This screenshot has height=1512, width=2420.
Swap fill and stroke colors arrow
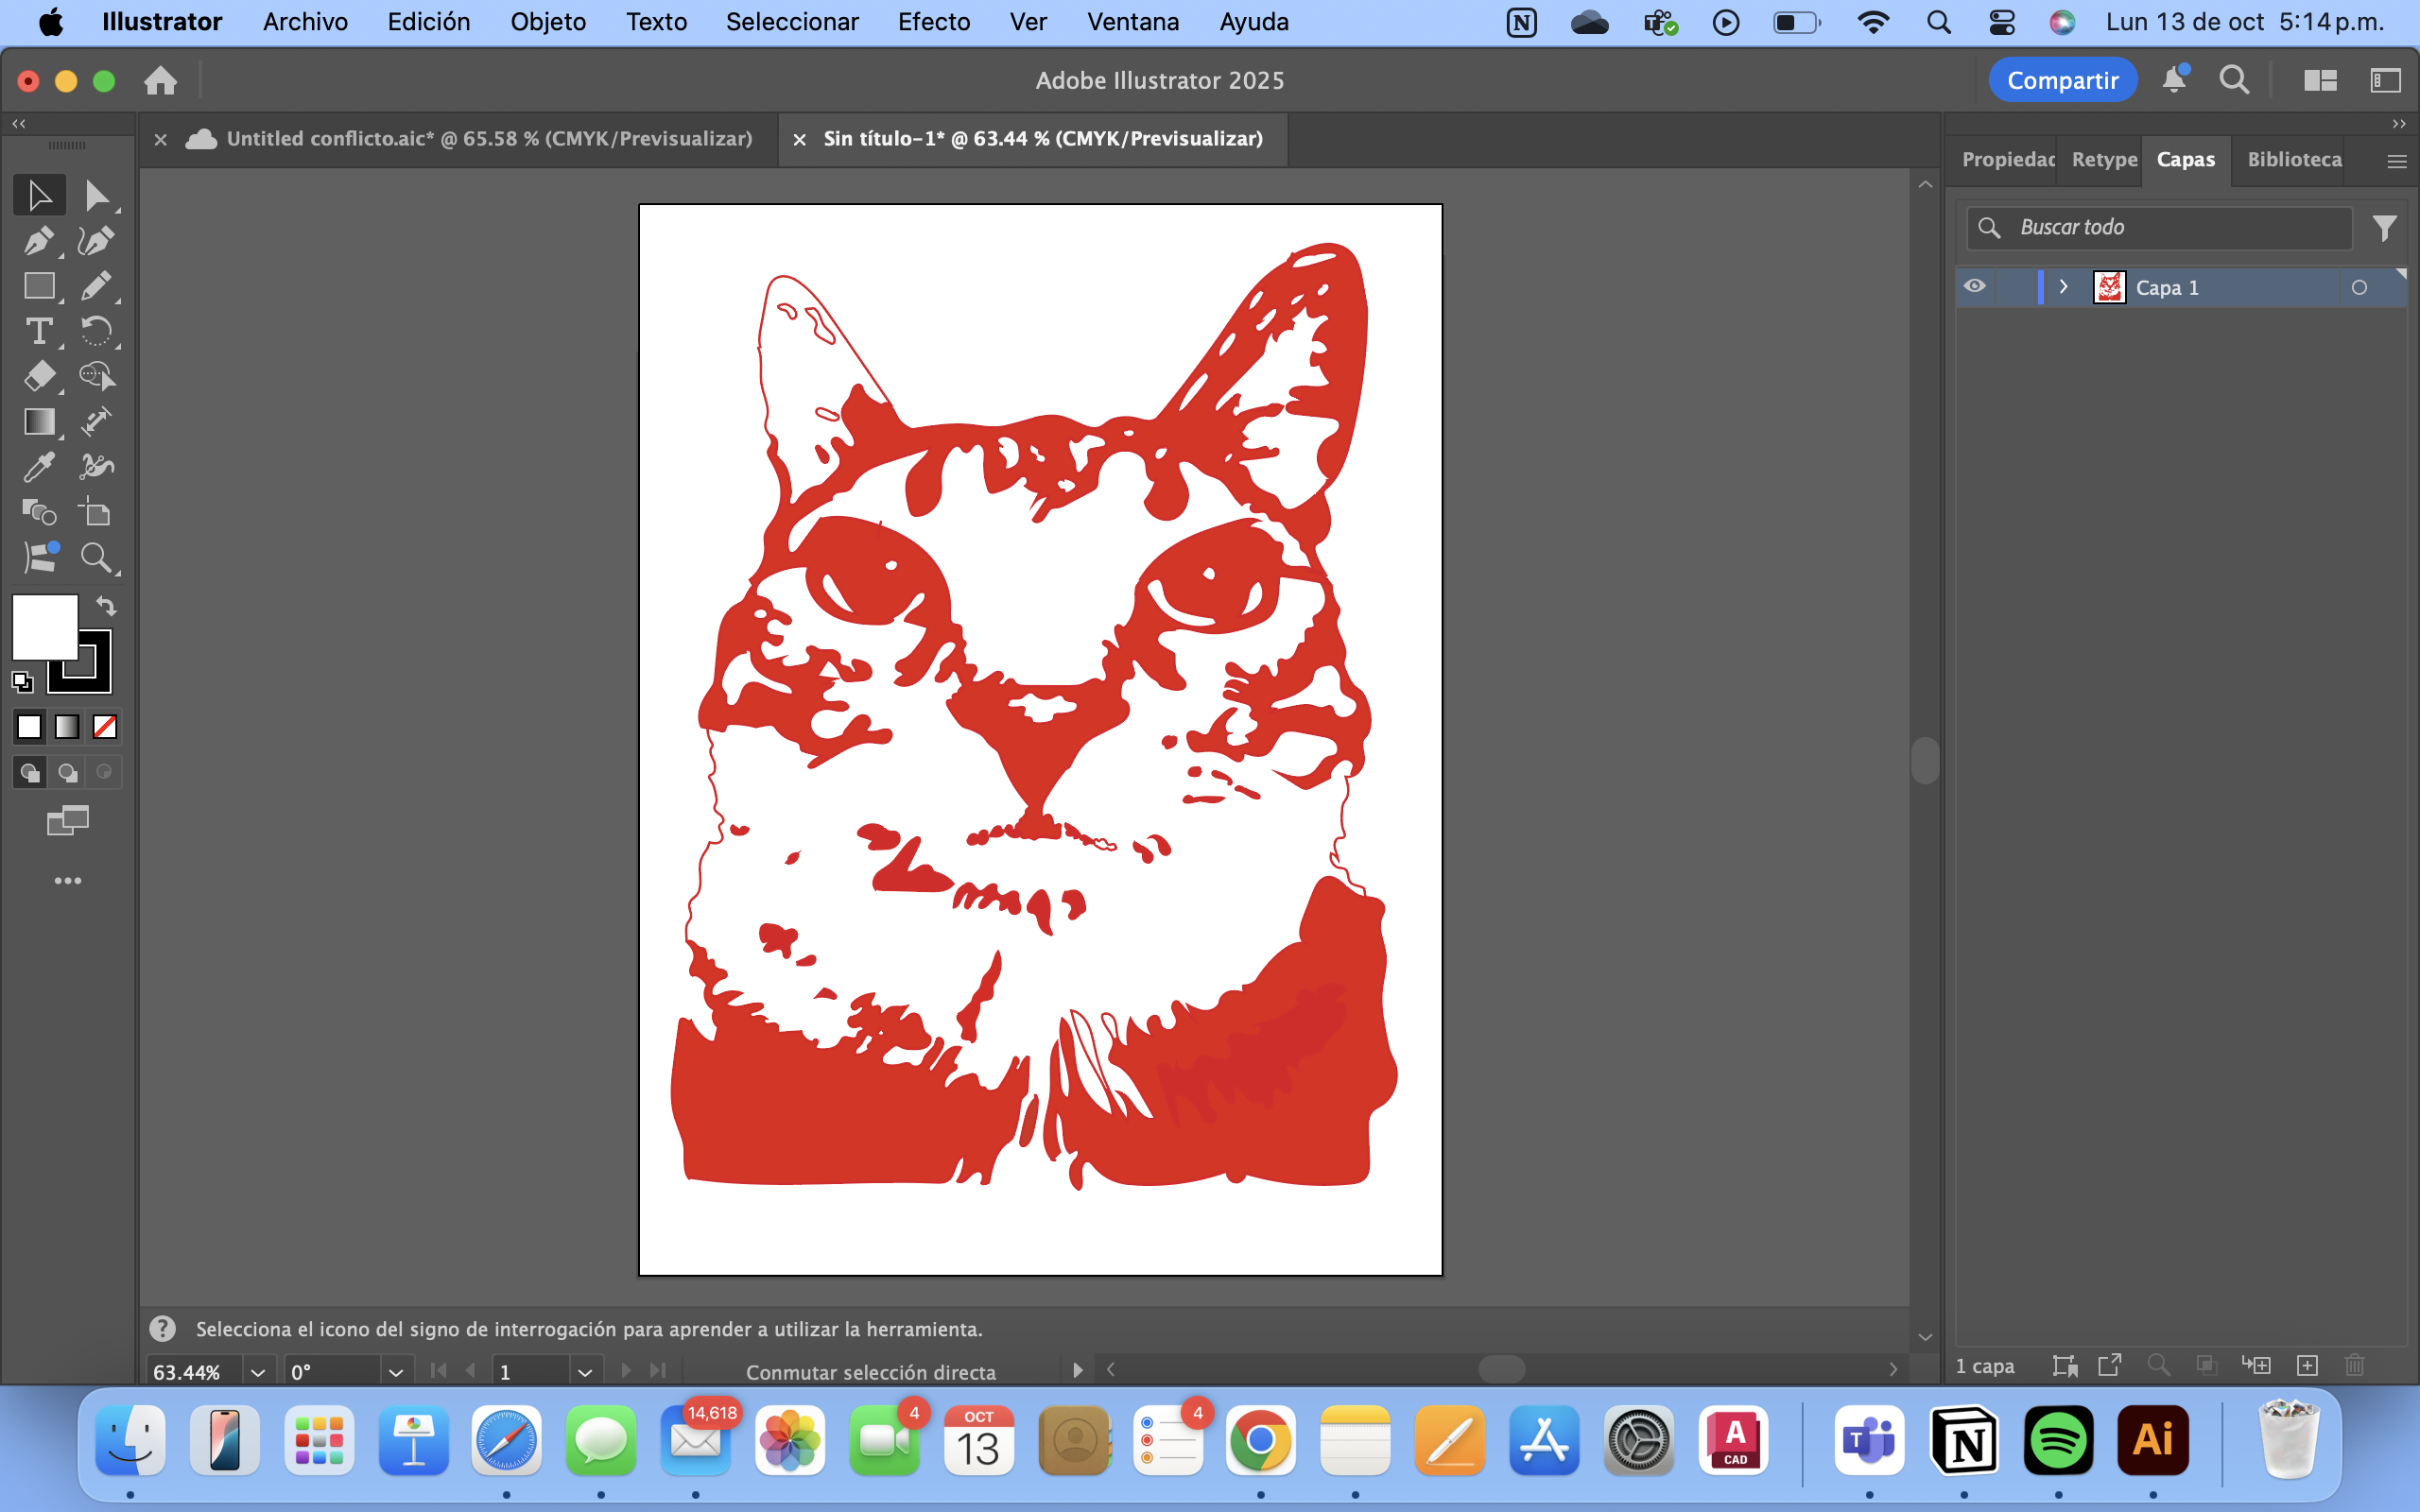pyautogui.click(x=106, y=606)
